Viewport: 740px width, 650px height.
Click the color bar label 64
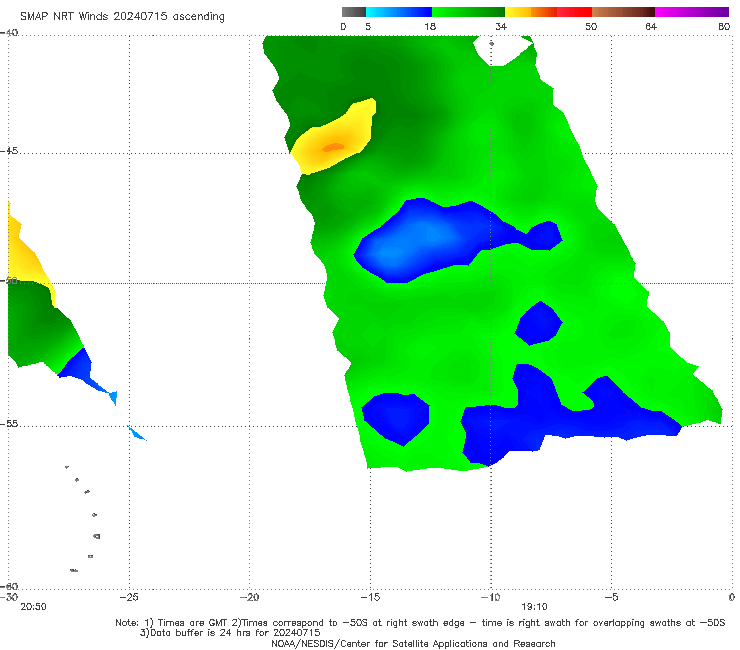(x=651, y=26)
